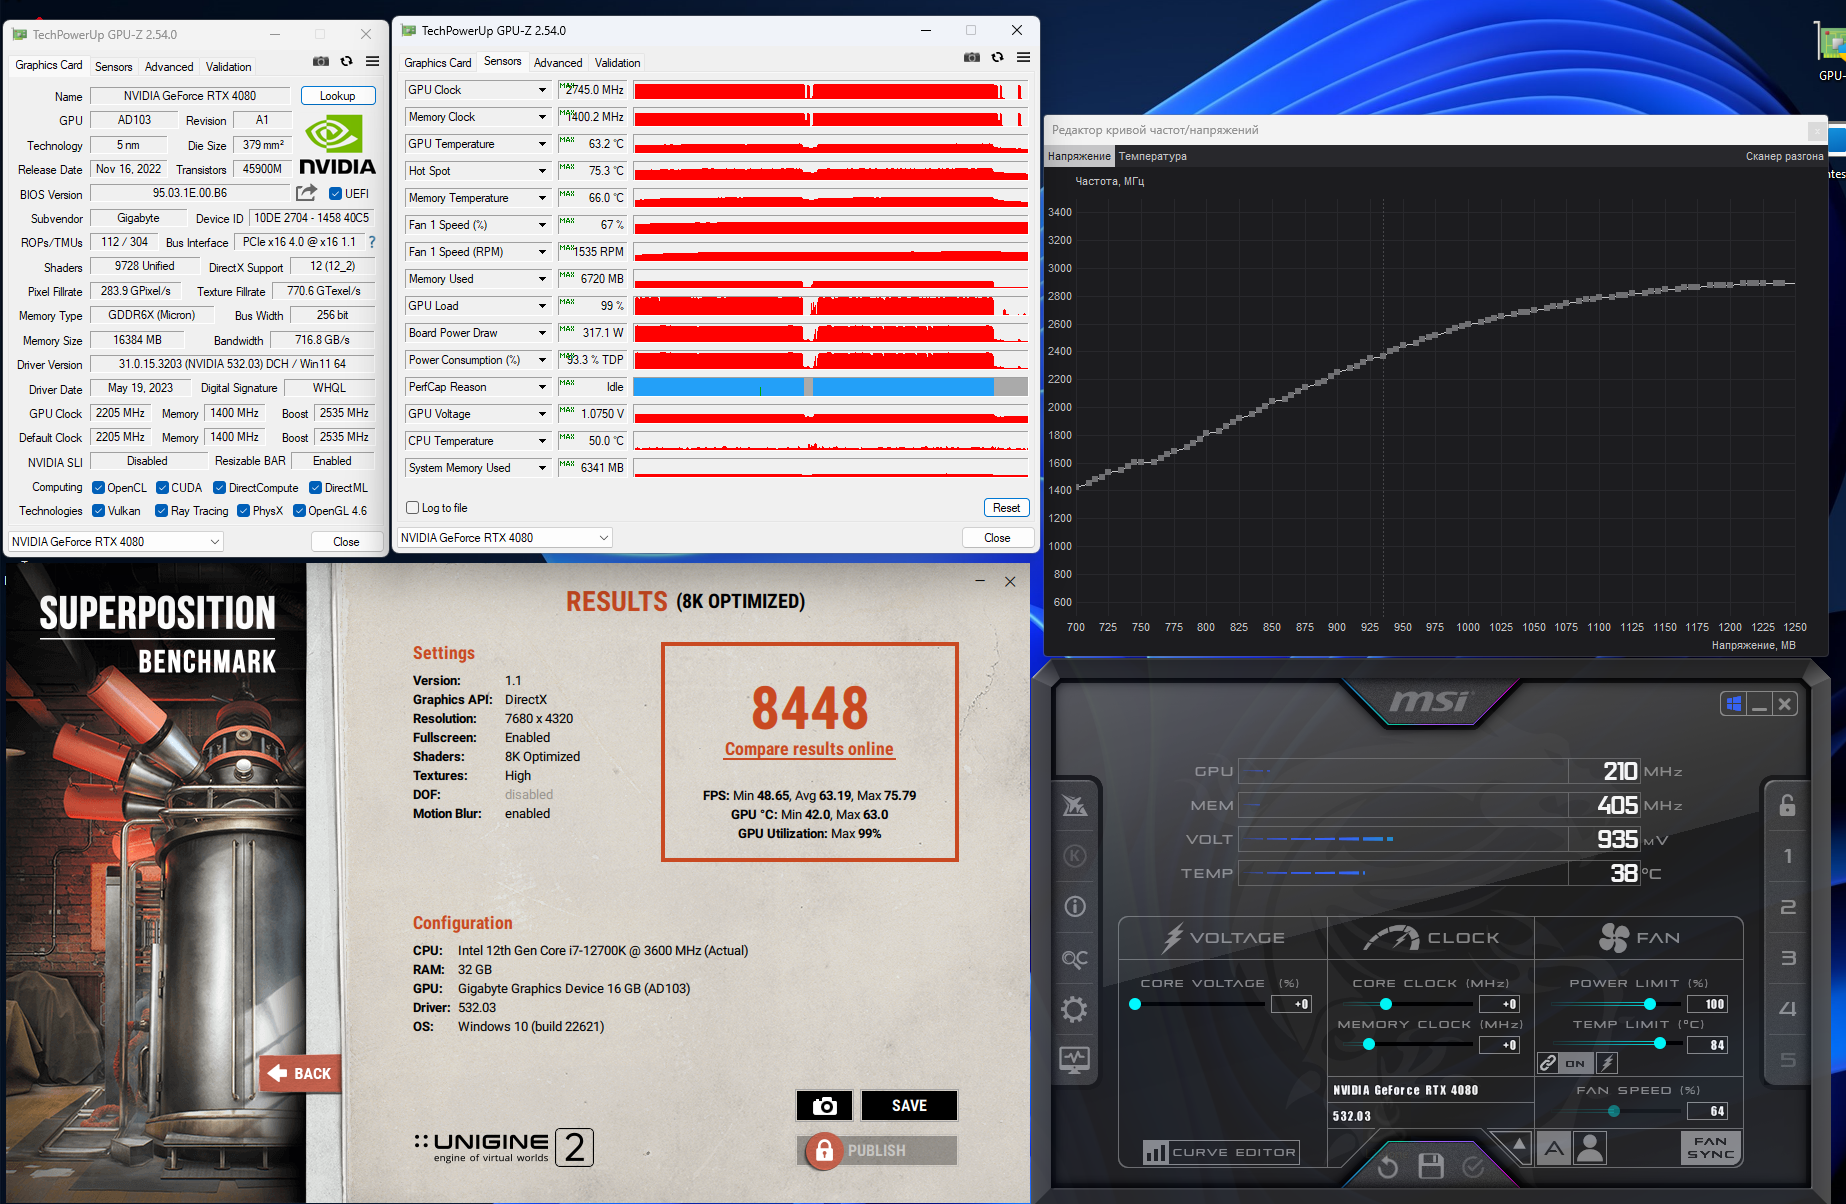
Task: Select profile slot 1 in Afterburner
Action: (1788, 856)
